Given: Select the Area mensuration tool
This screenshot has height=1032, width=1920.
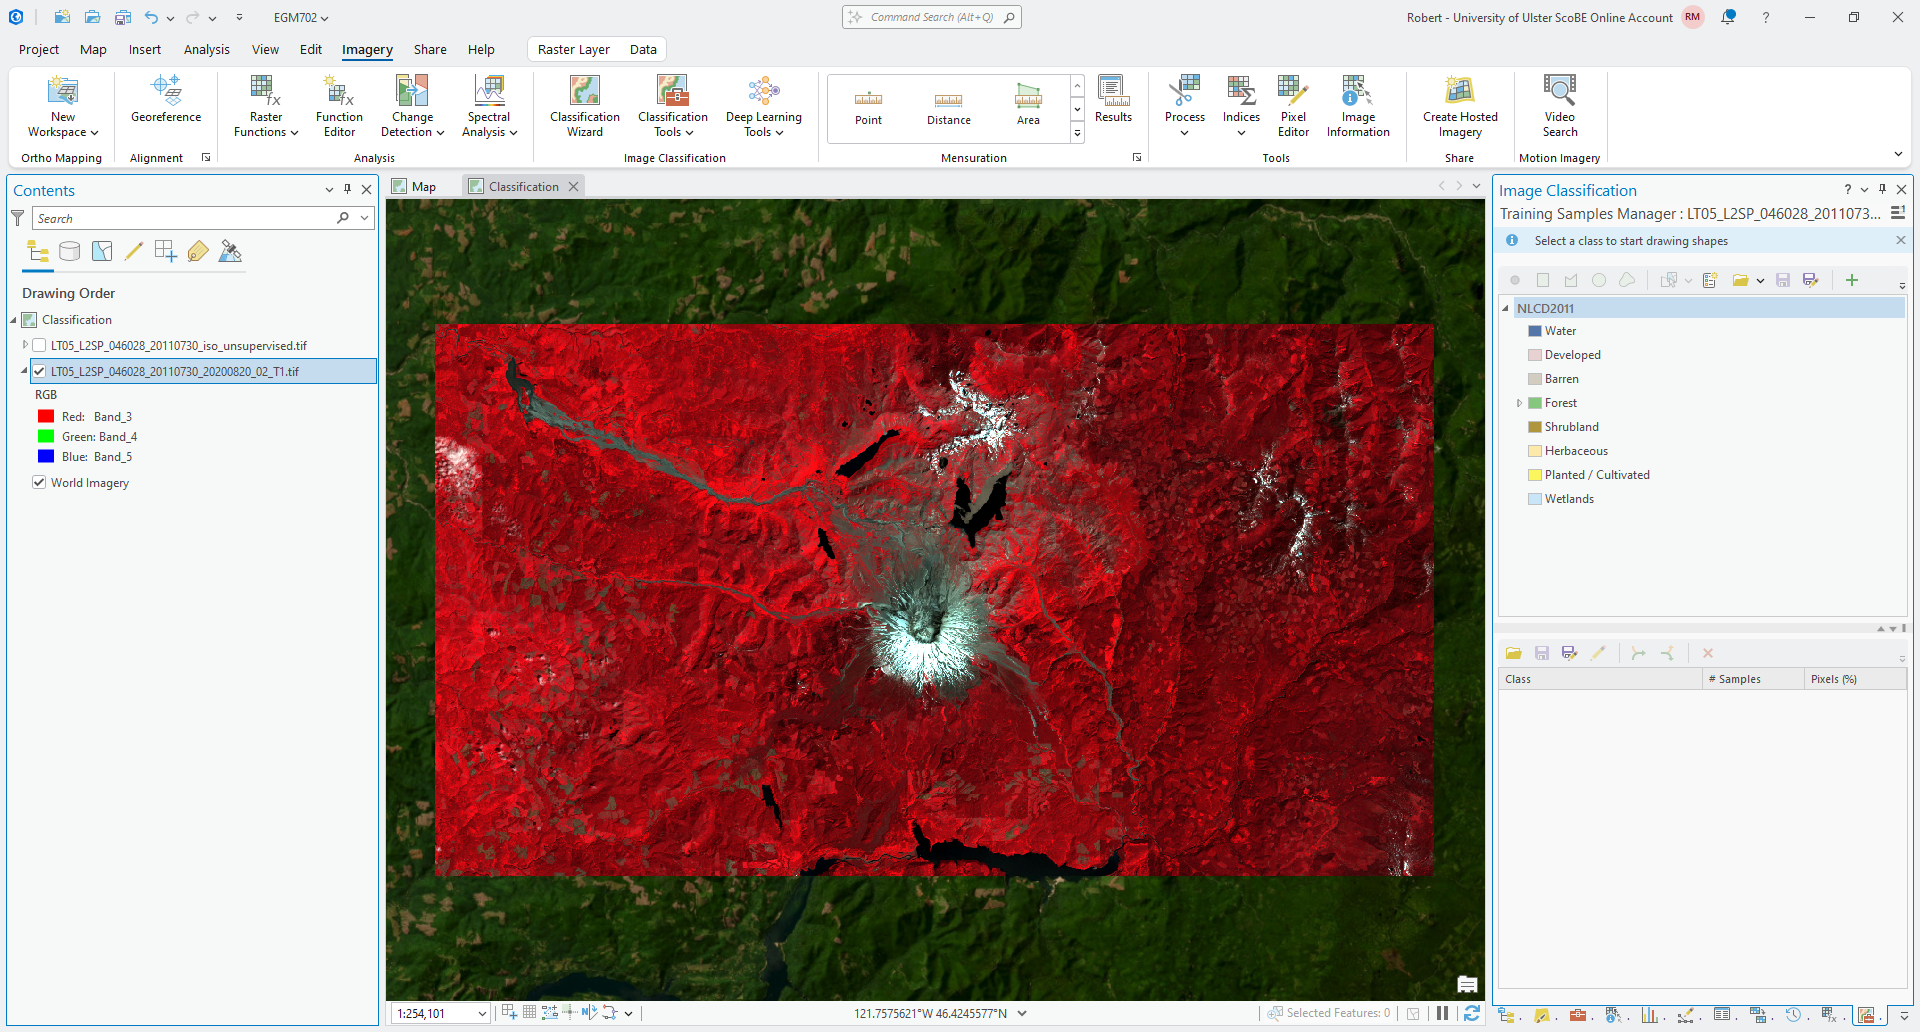Looking at the screenshot, I should 1027,106.
